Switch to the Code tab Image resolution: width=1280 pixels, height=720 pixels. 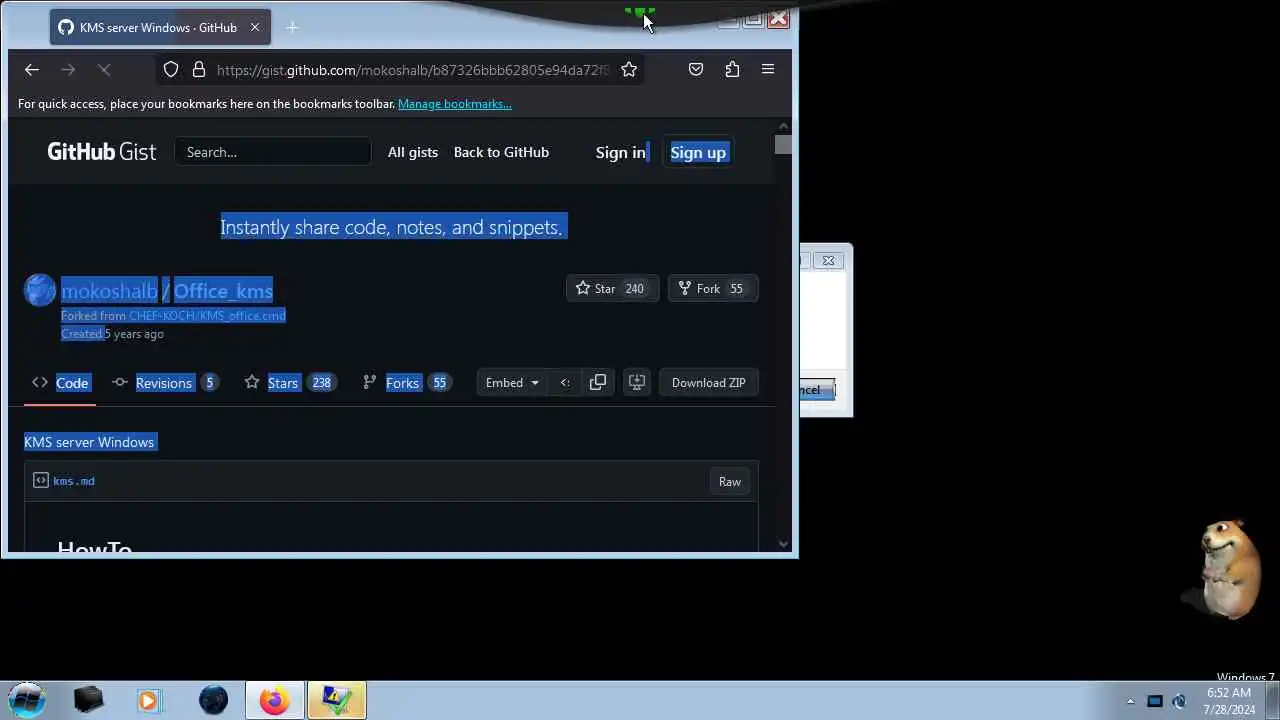pos(60,383)
